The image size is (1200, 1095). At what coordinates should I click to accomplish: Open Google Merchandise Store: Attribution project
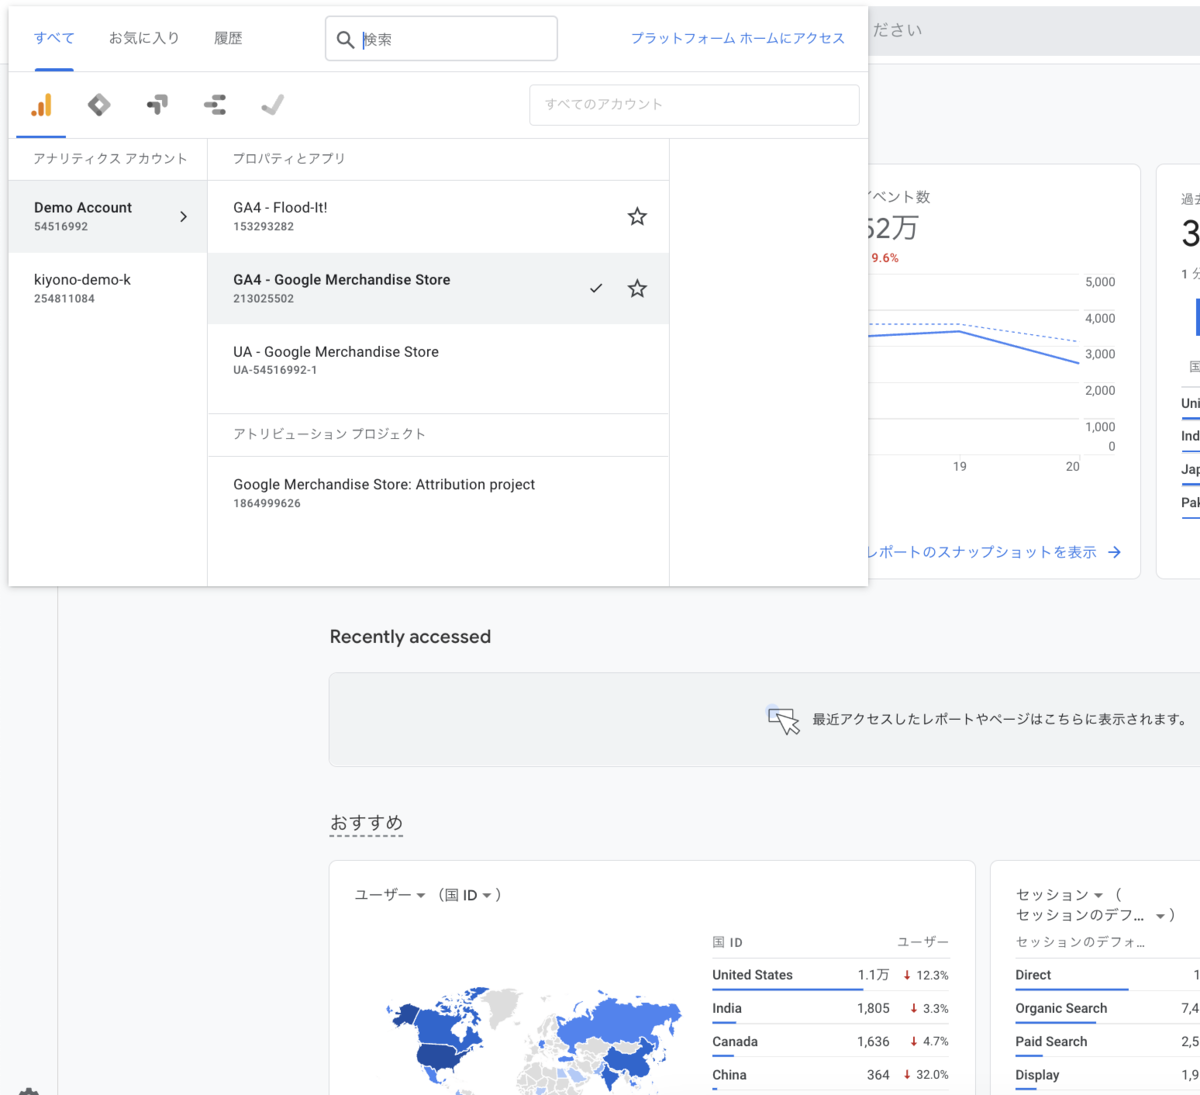coord(438,493)
